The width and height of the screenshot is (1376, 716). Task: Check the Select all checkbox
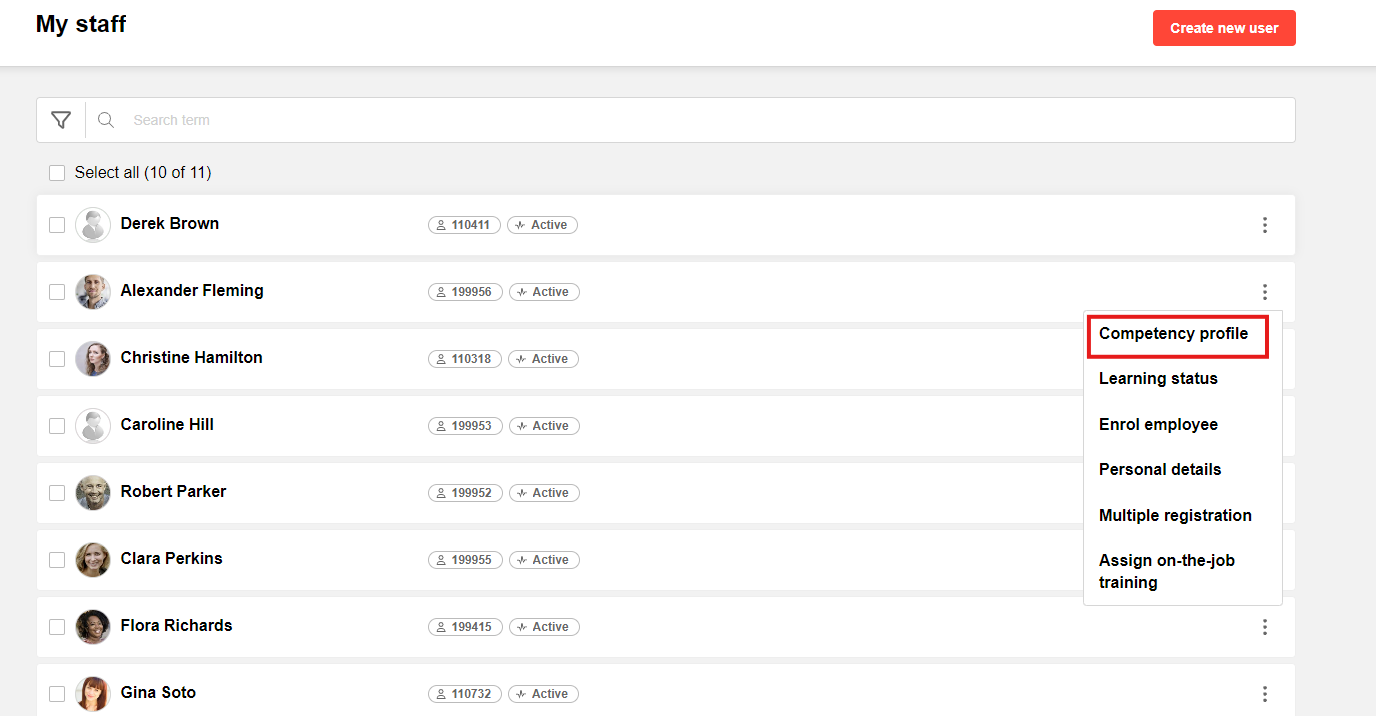(x=57, y=173)
